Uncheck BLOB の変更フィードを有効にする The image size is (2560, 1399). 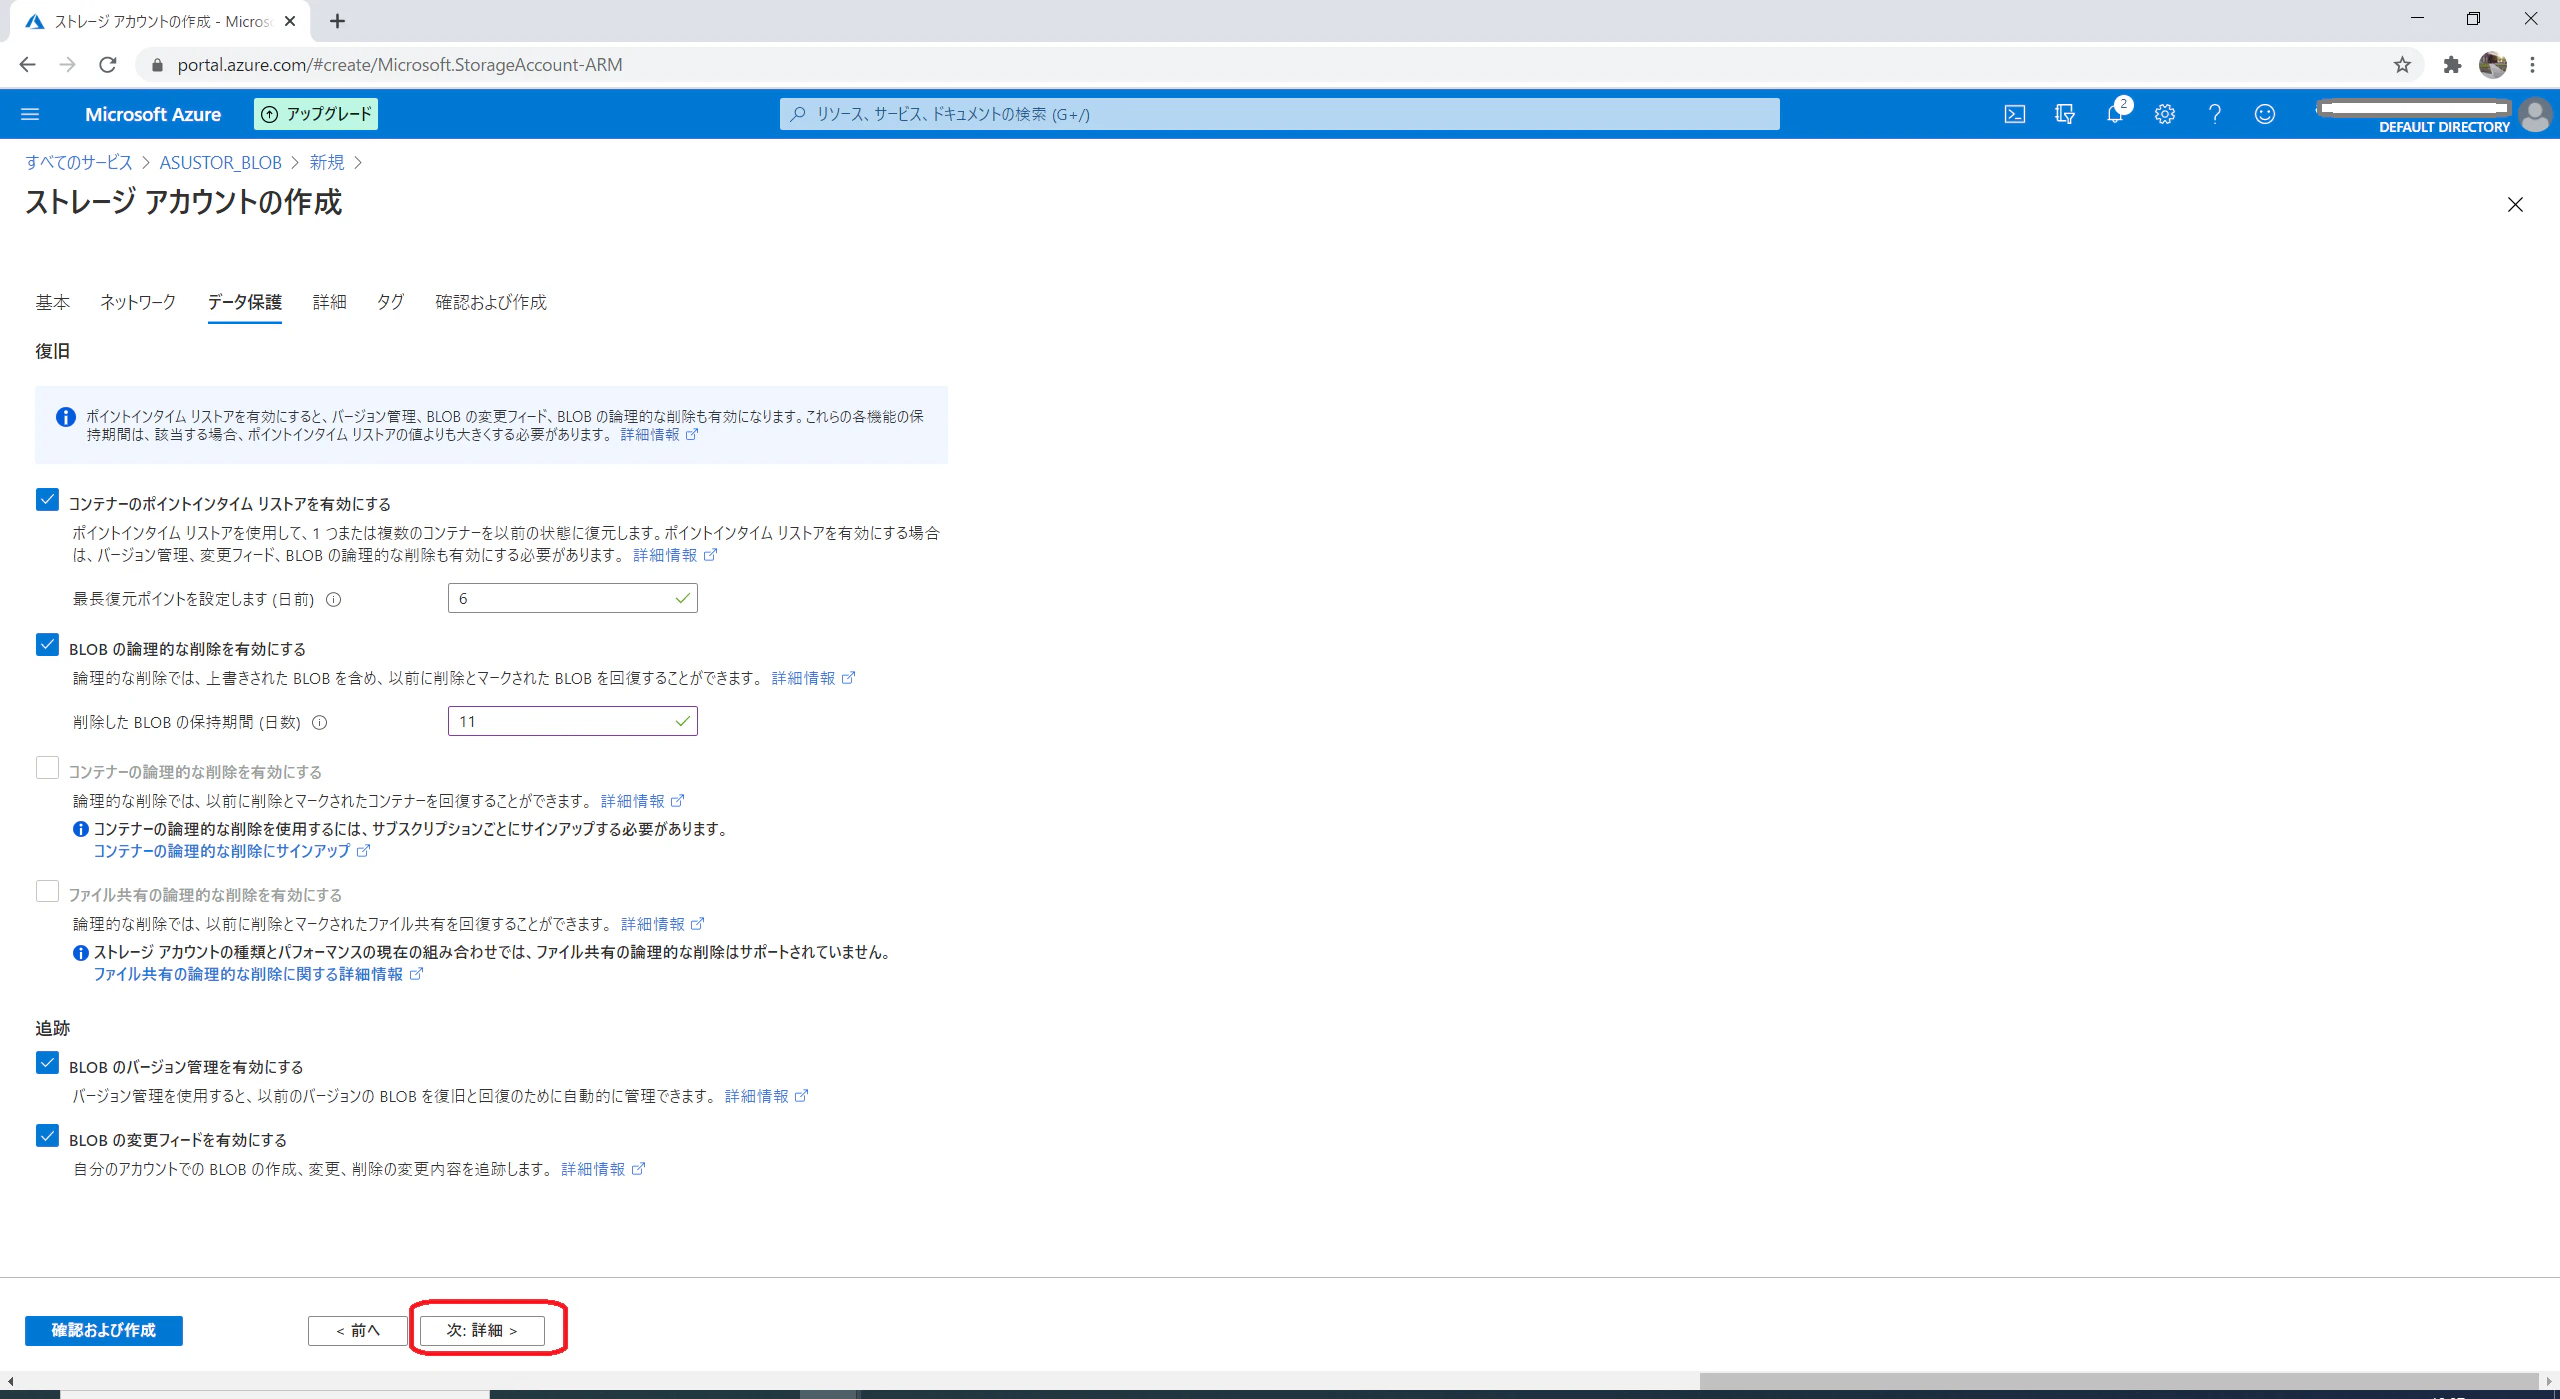47,1136
